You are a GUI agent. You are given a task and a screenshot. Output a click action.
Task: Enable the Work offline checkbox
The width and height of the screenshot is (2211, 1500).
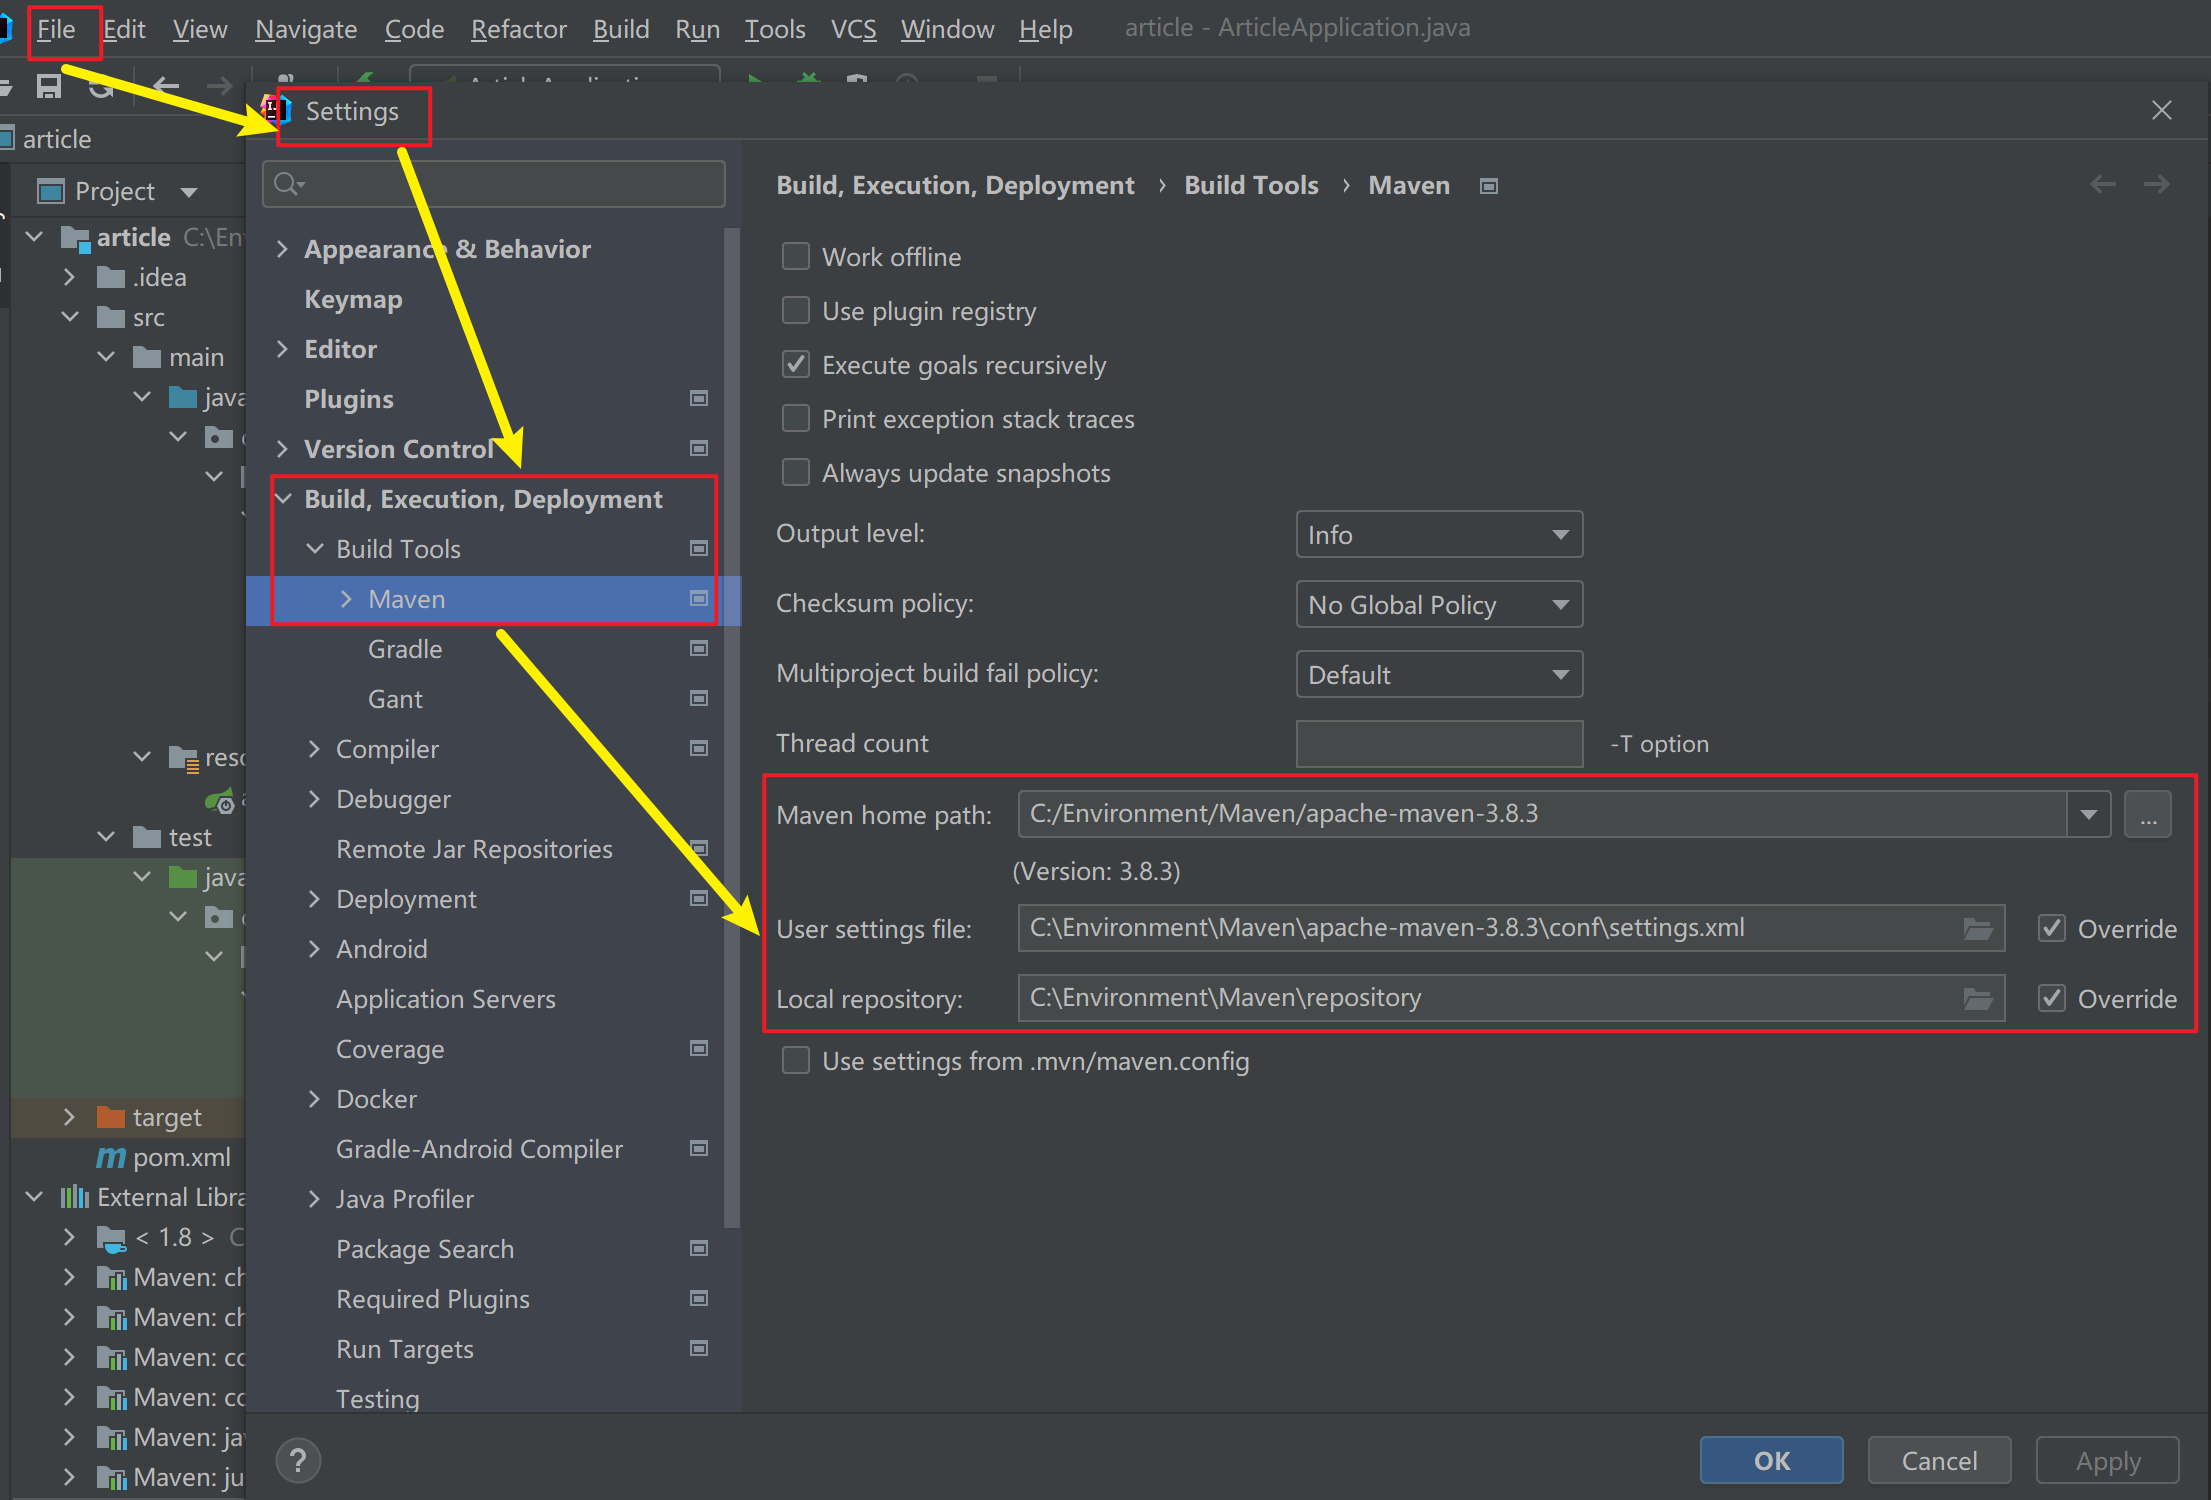tap(796, 257)
